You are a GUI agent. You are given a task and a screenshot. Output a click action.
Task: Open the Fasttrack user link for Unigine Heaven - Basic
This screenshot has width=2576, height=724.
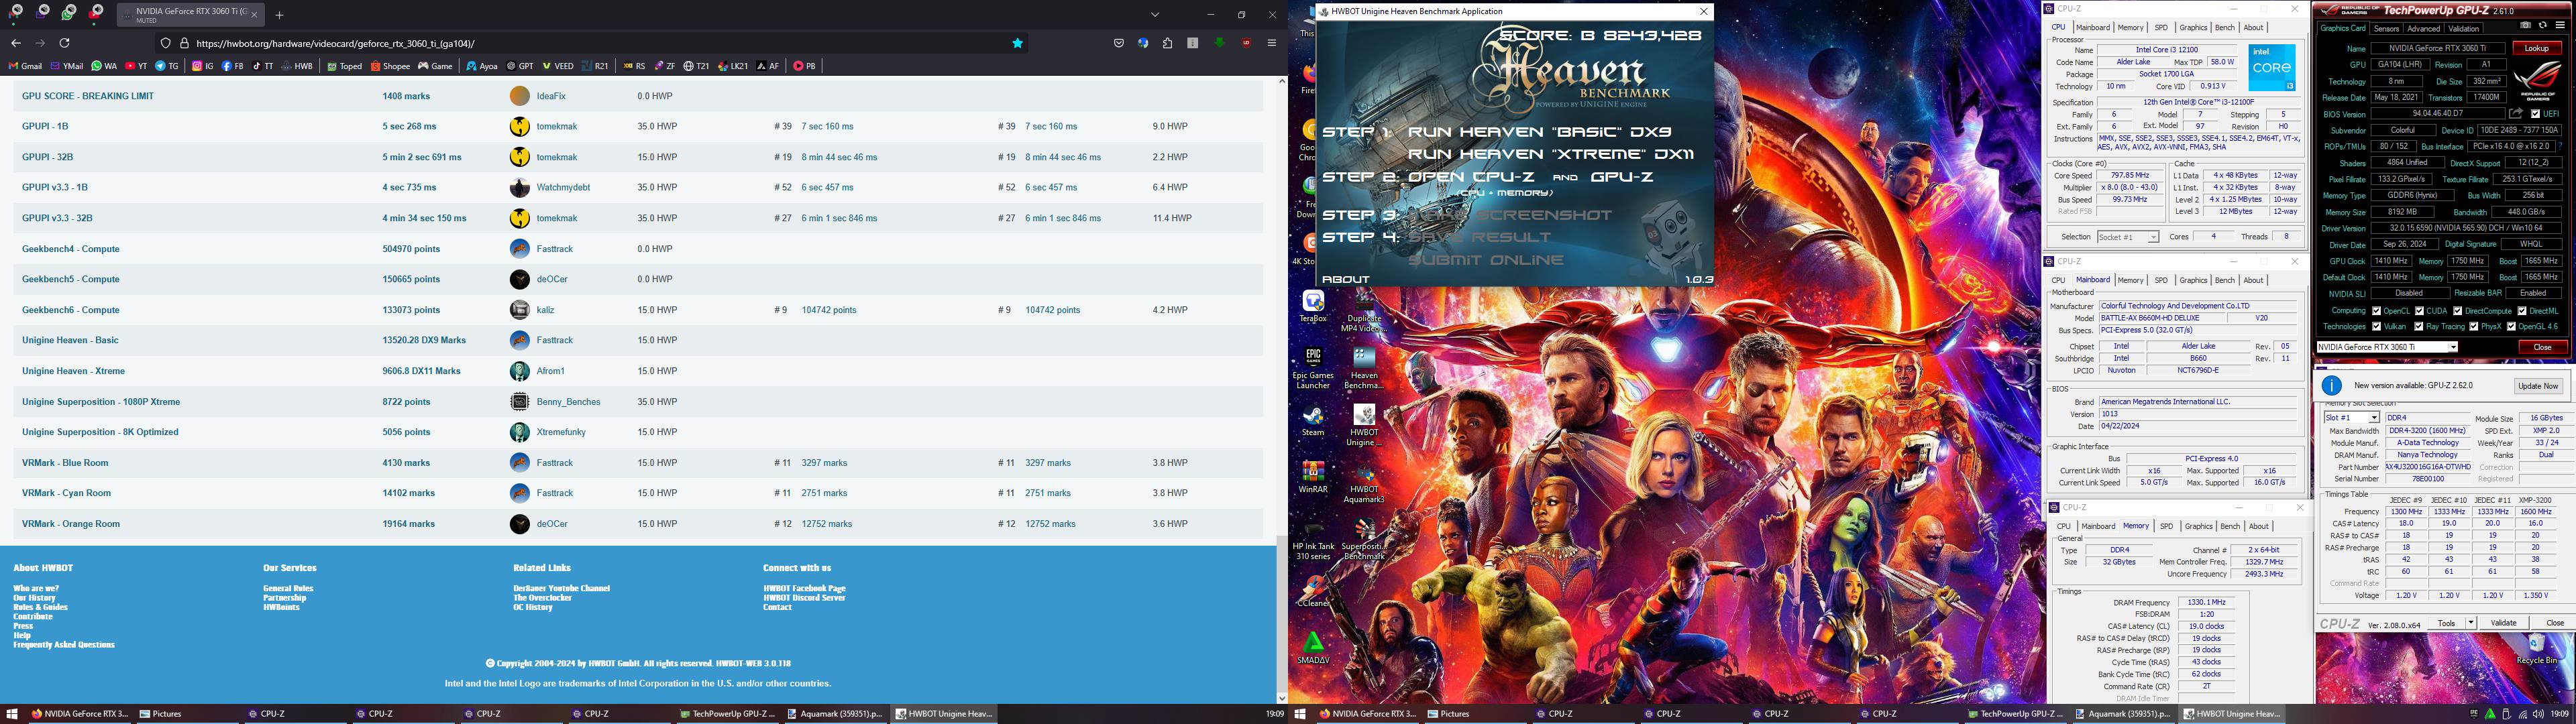coord(555,340)
